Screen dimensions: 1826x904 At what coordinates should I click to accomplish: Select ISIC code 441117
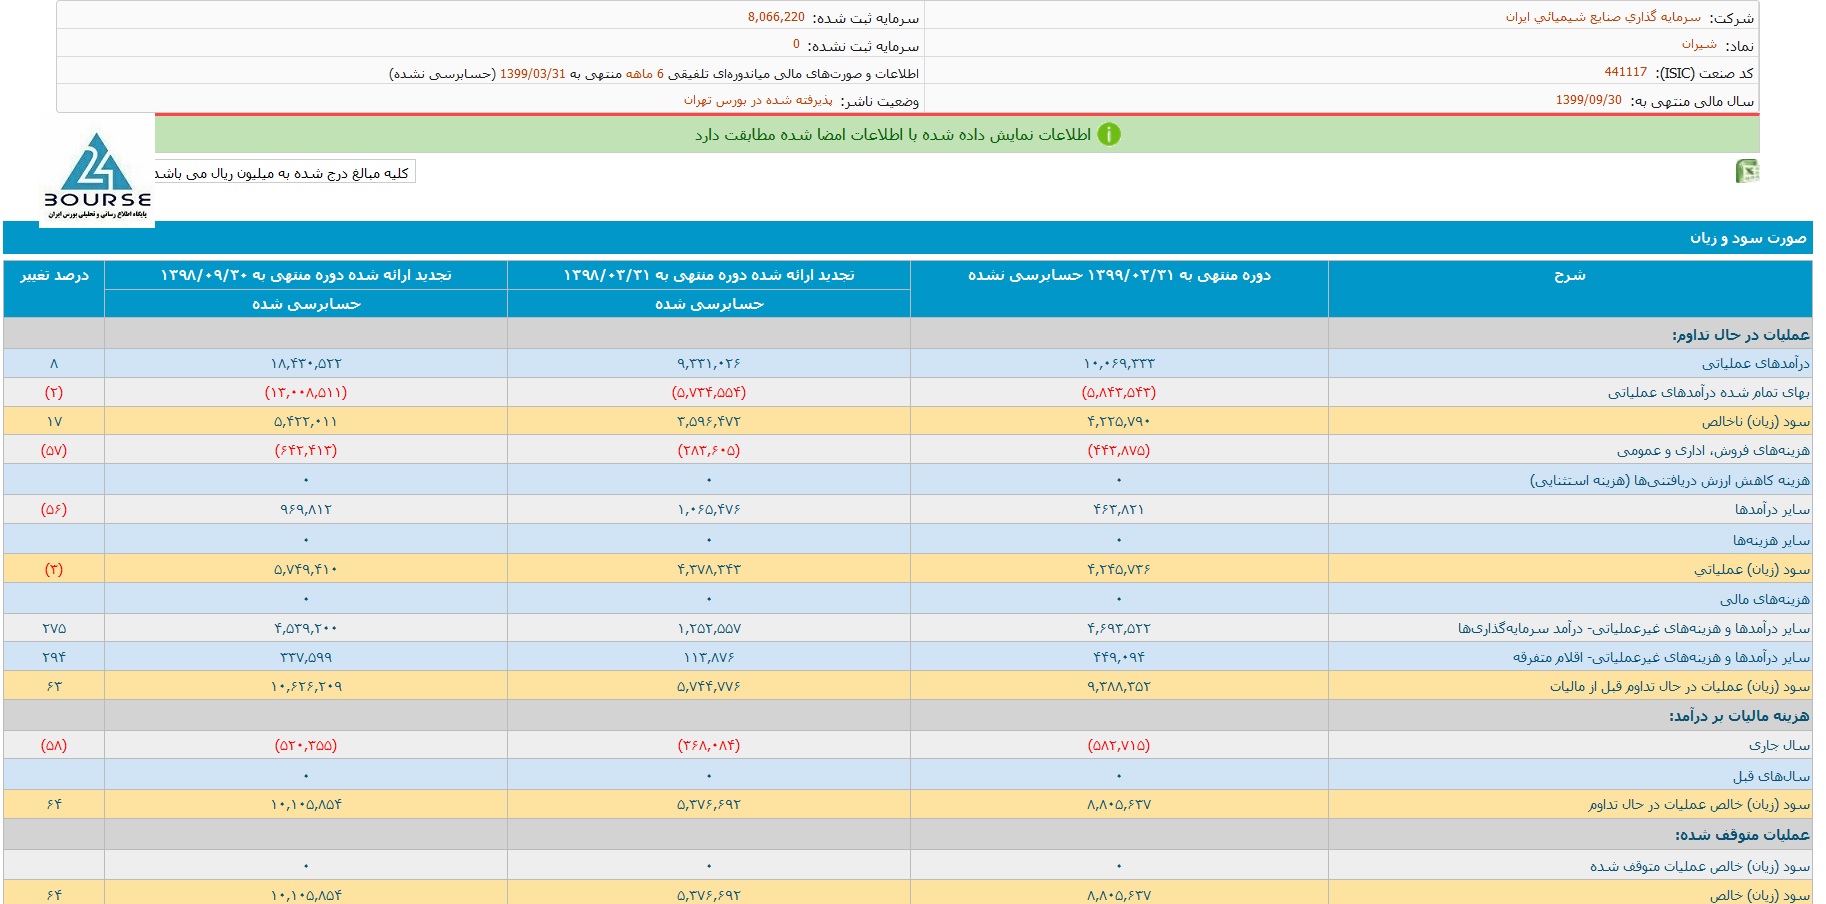coord(1625,72)
